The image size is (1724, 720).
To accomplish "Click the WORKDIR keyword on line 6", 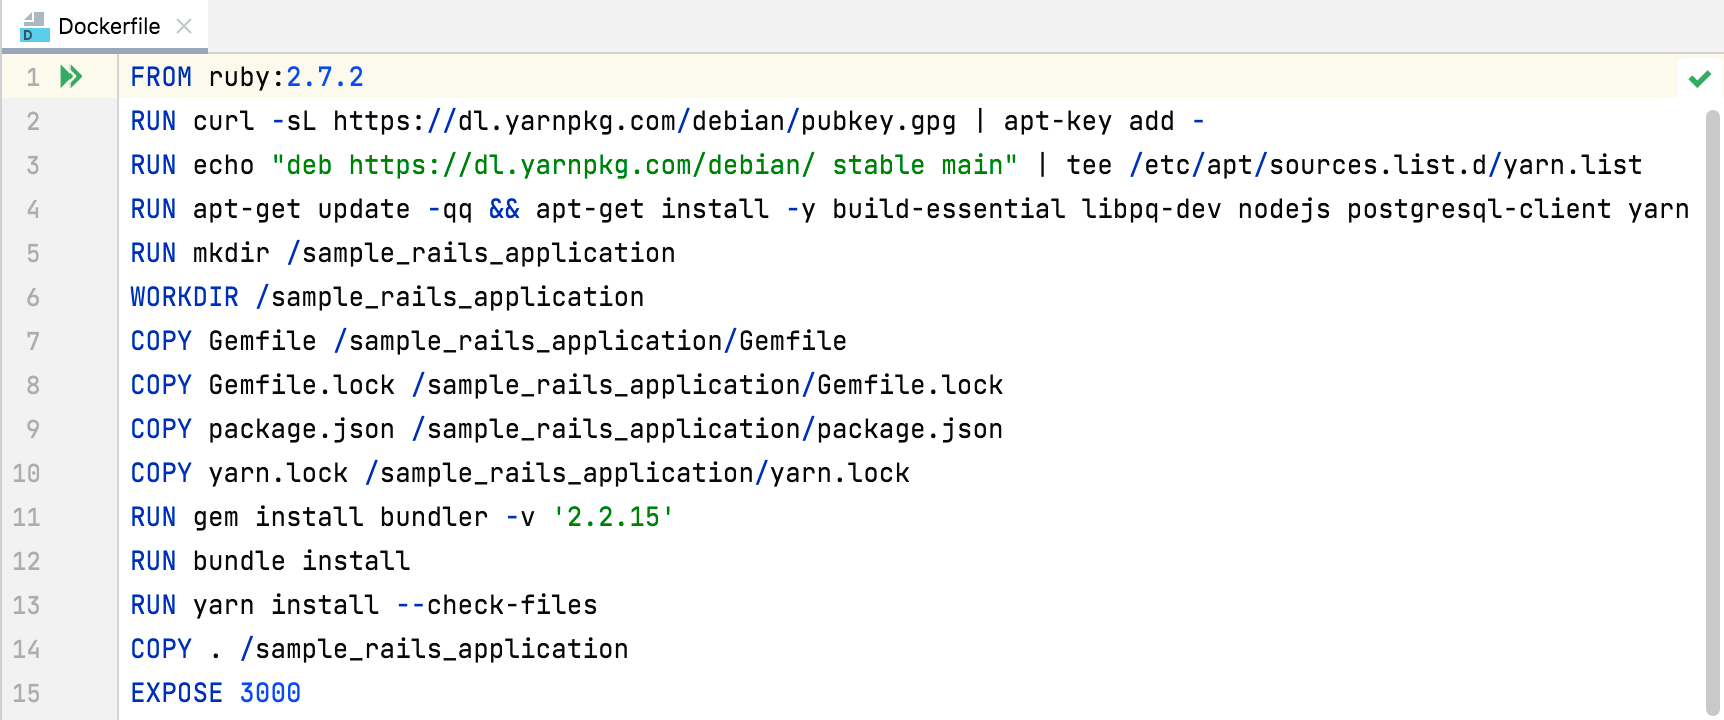I will point(184,296).
